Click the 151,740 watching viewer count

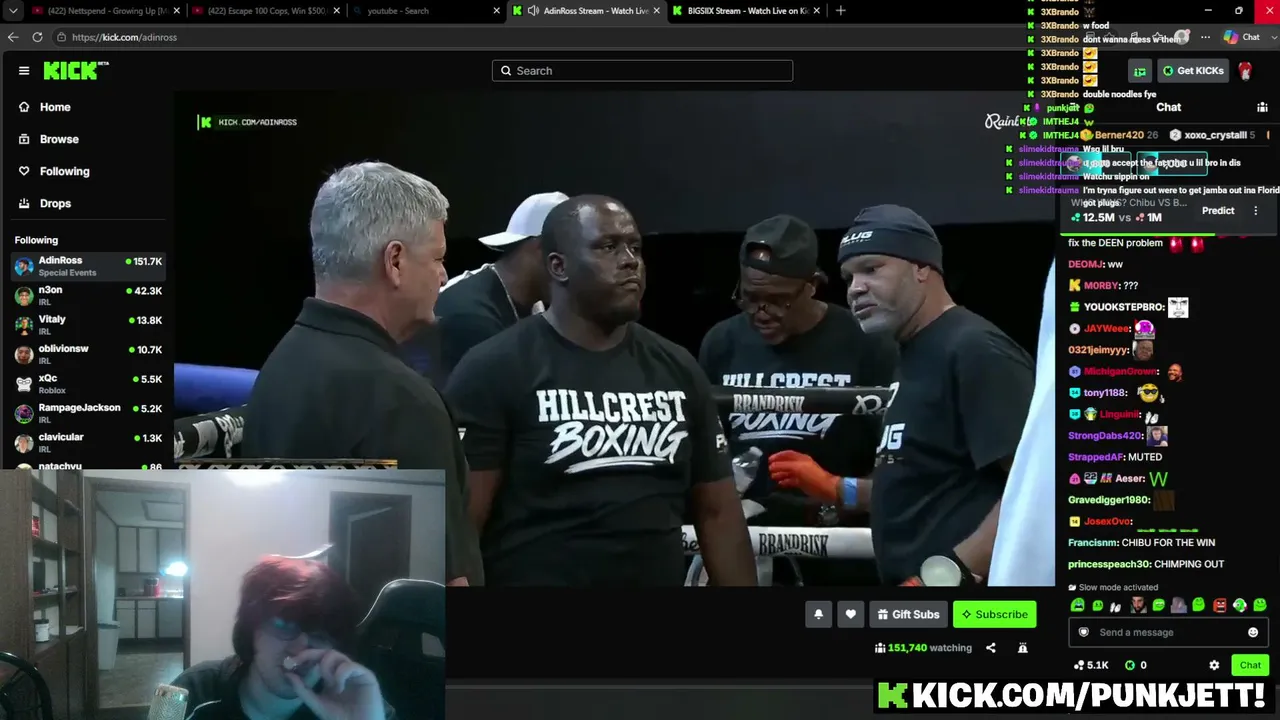click(923, 648)
